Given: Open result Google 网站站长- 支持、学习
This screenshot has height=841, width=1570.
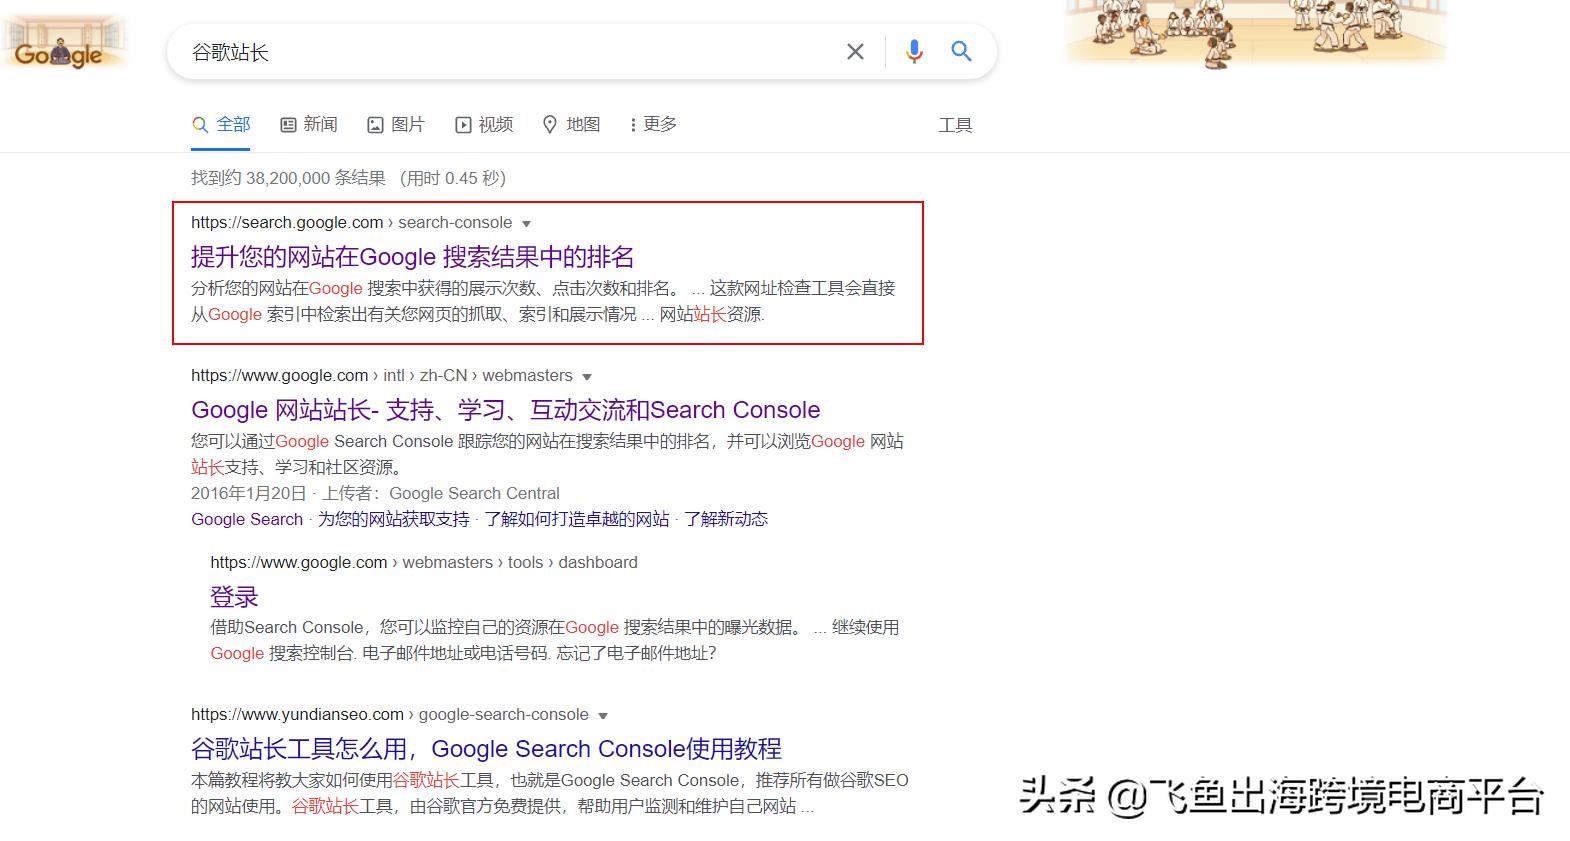Looking at the screenshot, I should point(505,410).
